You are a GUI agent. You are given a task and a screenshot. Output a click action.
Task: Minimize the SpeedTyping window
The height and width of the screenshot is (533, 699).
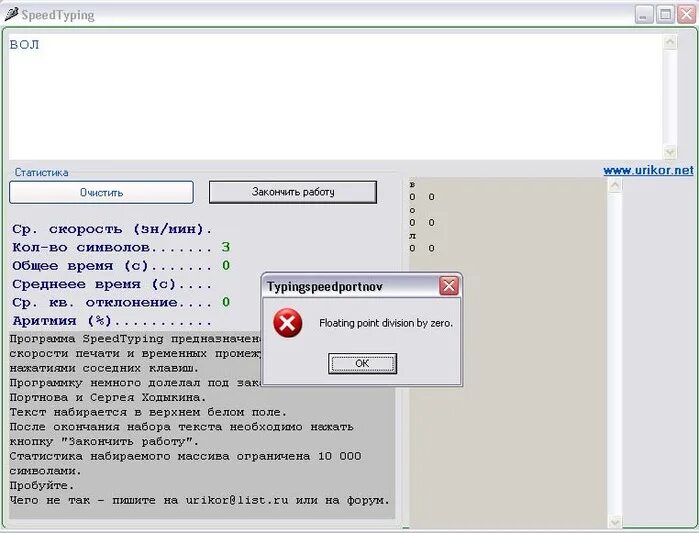pyautogui.click(x=644, y=15)
